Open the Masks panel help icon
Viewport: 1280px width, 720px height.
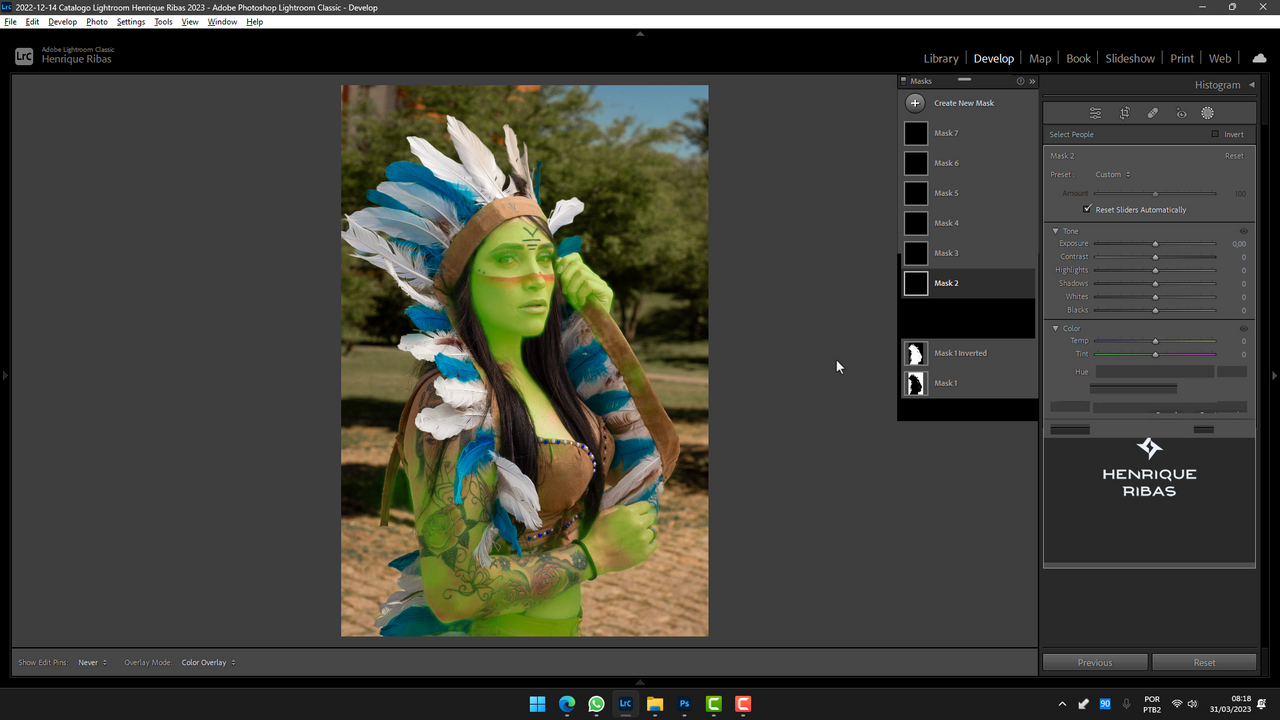[1020, 81]
